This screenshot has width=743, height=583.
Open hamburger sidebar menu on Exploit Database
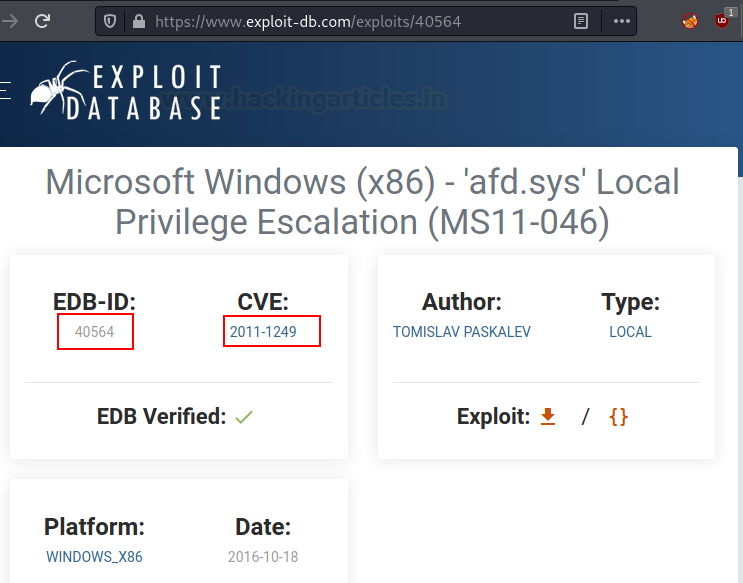click(x=5, y=91)
